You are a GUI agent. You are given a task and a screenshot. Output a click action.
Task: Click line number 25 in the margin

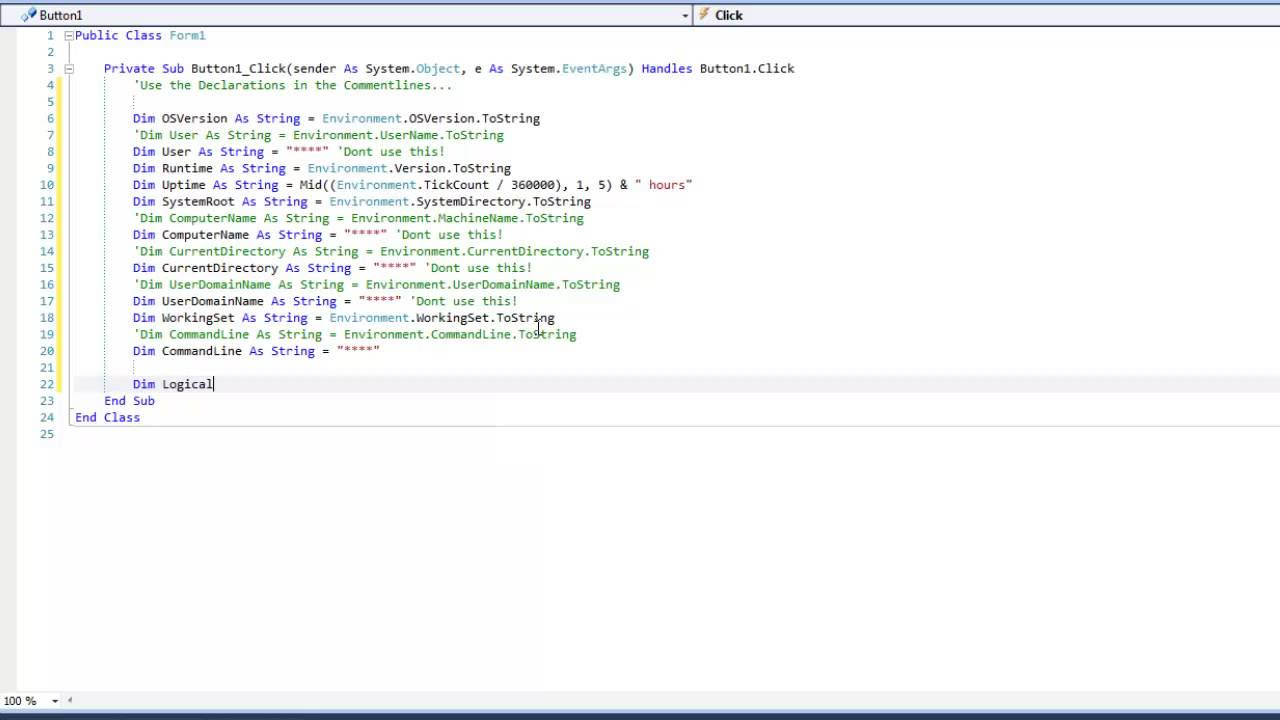[47, 434]
